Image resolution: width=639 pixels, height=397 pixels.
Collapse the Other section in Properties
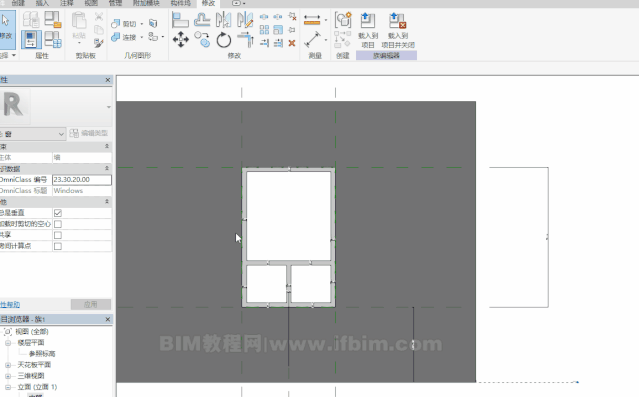coord(107,201)
